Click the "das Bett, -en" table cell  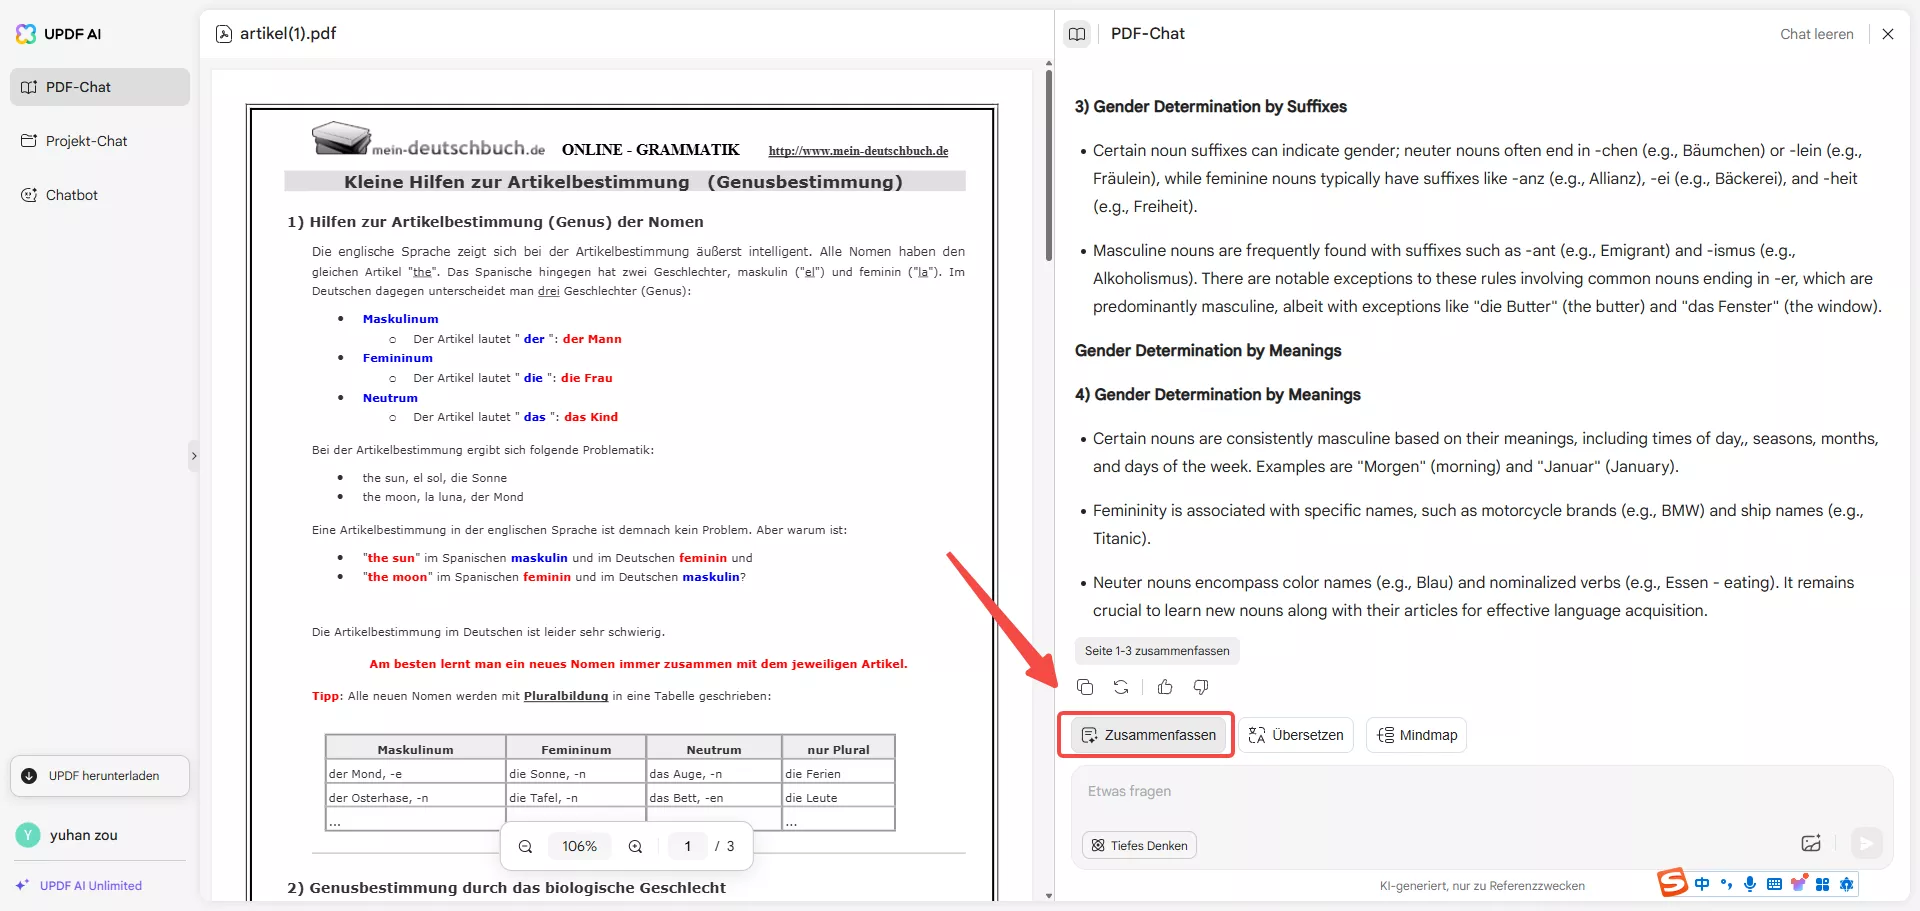pyautogui.click(x=714, y=798)
